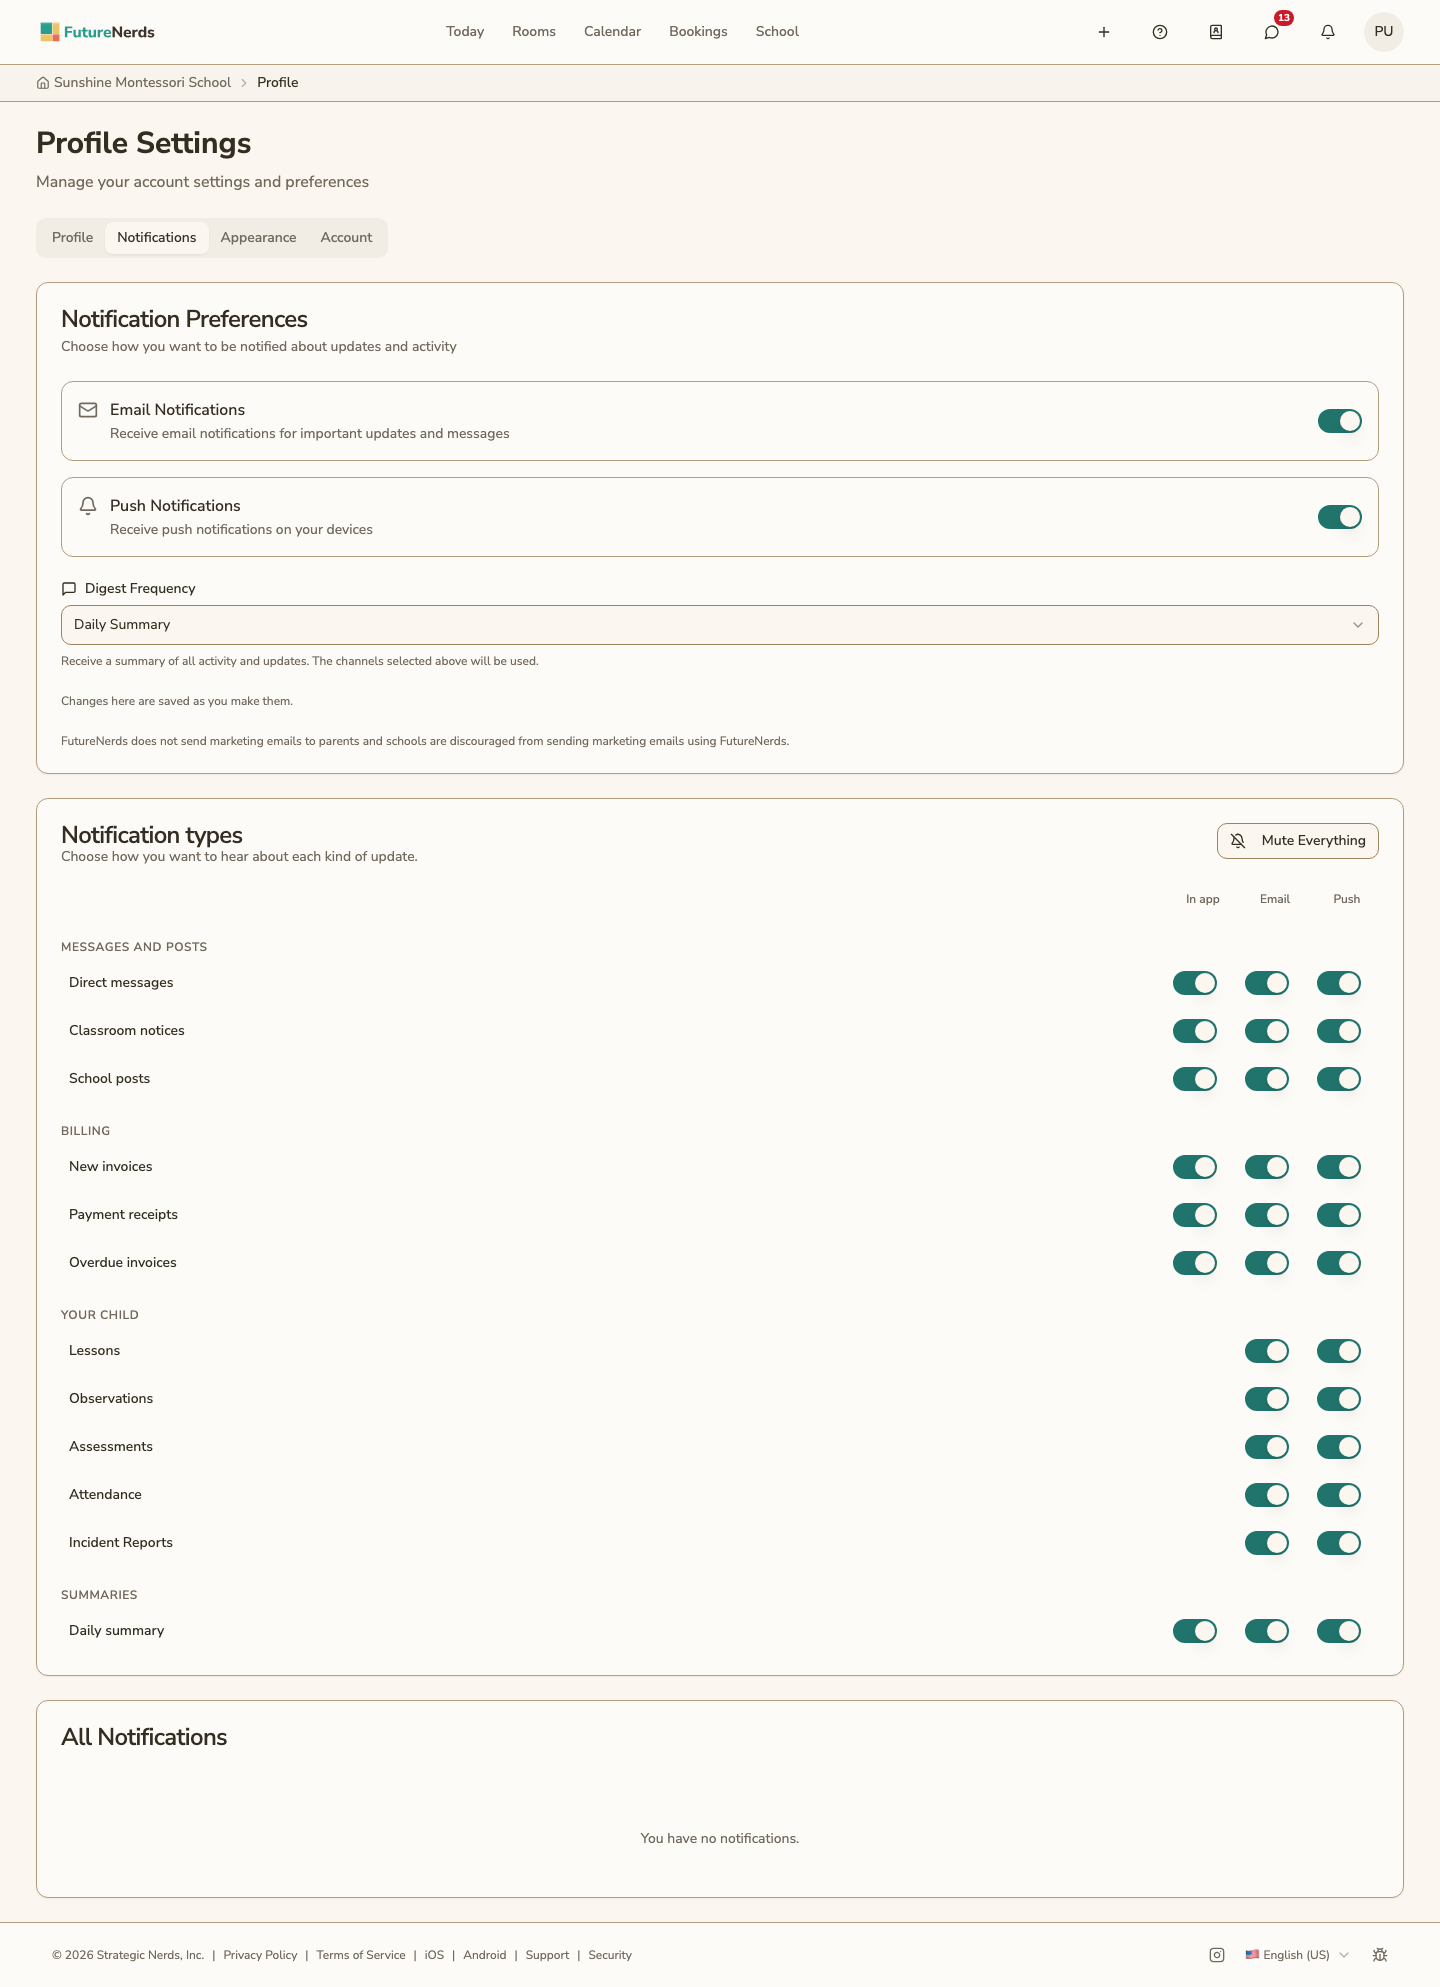Click the notification bell in header
1440x1987 pixels.
[x=1328, y=32]
